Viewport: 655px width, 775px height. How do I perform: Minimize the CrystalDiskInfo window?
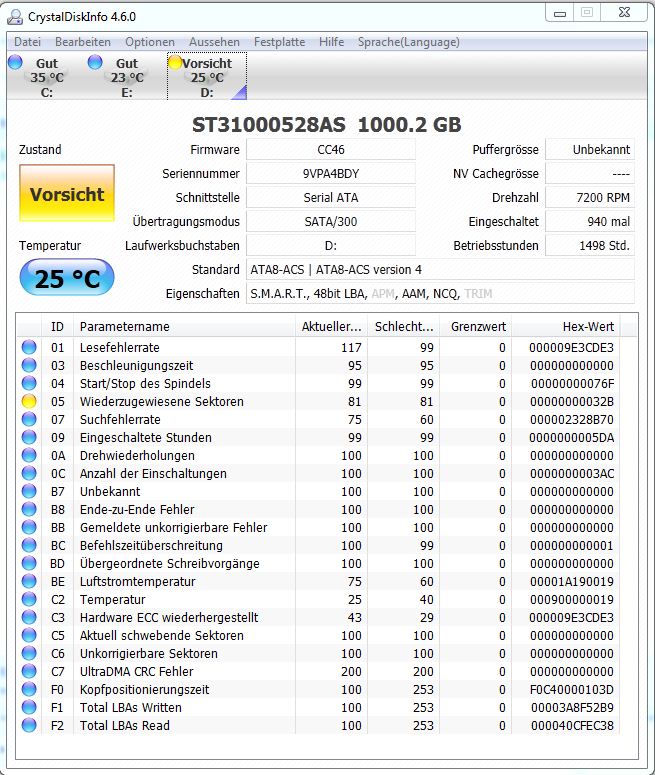[560, 13]
